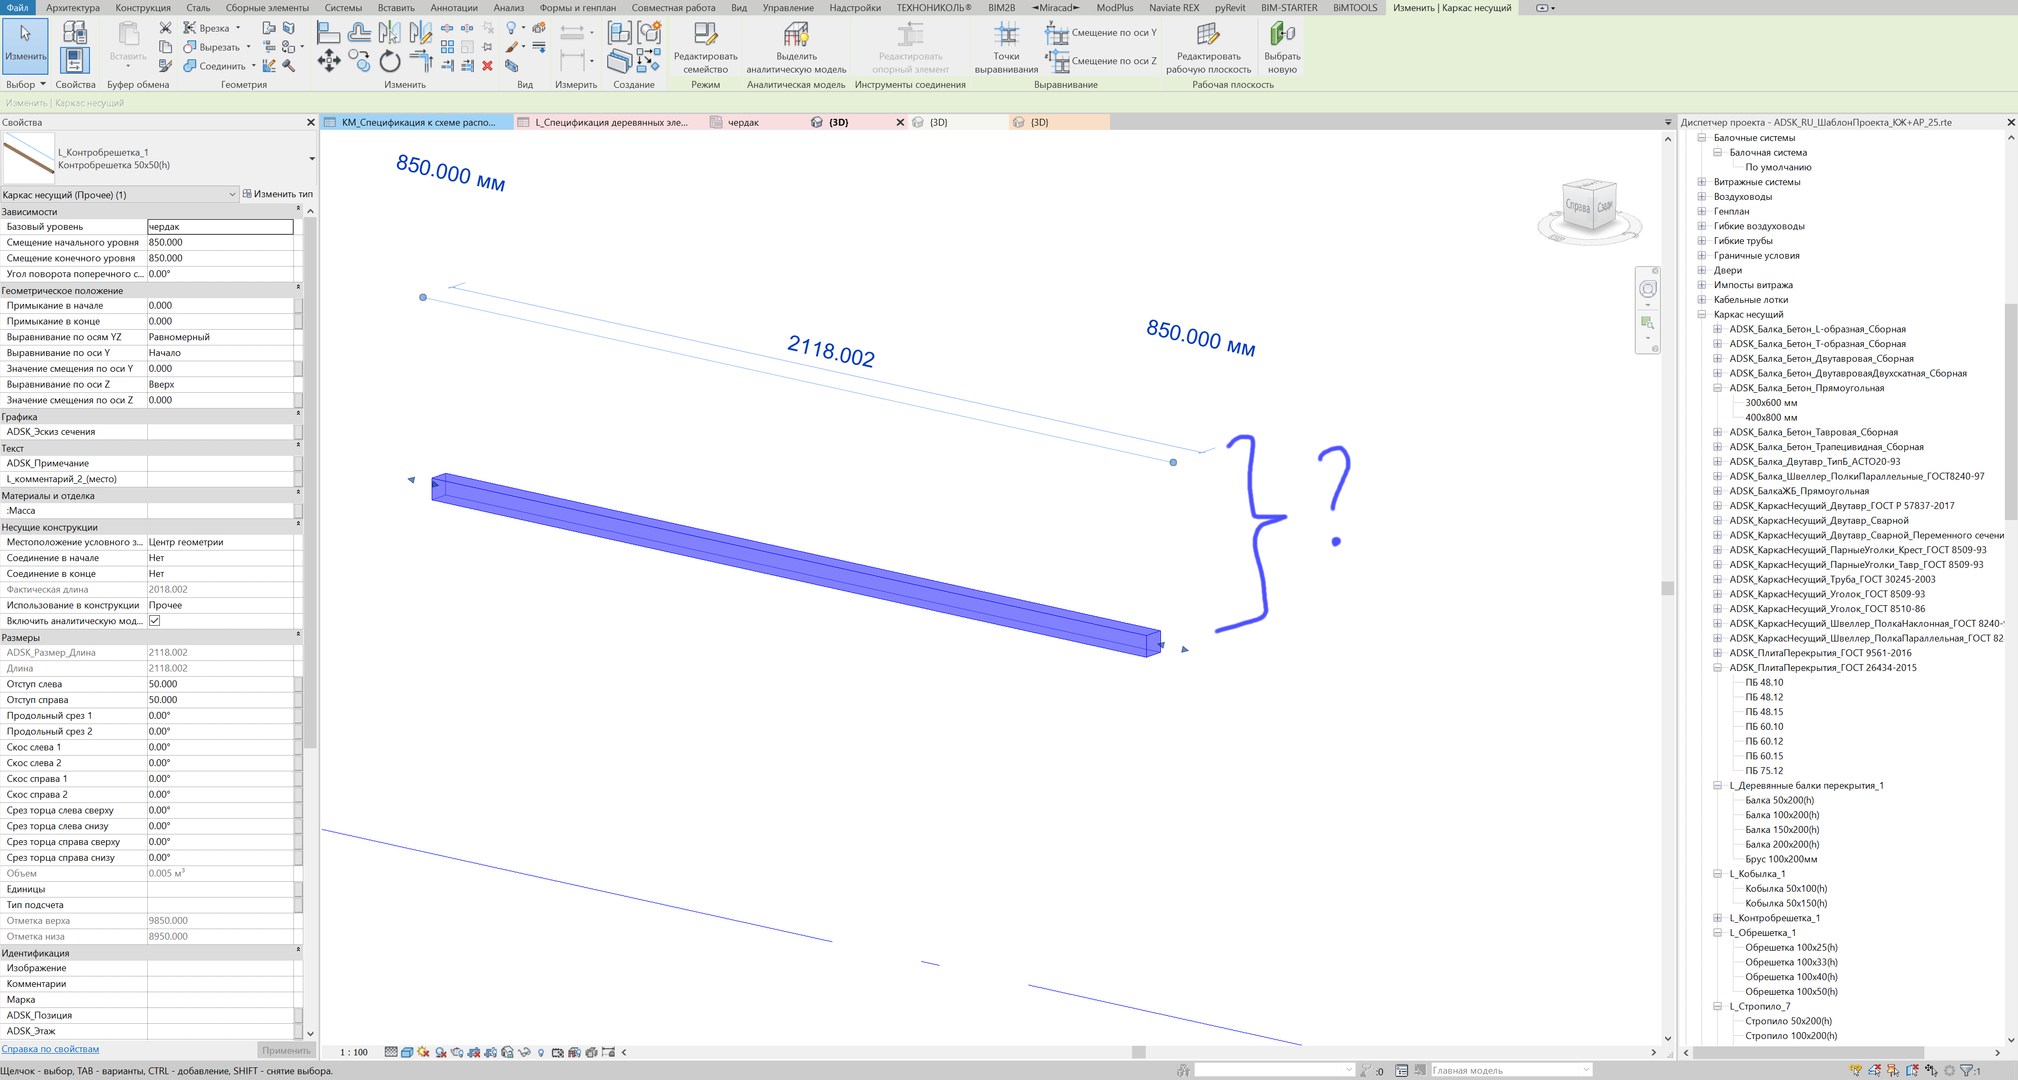Open the Аннотации ribbon tab

click(x=454, y=8)
